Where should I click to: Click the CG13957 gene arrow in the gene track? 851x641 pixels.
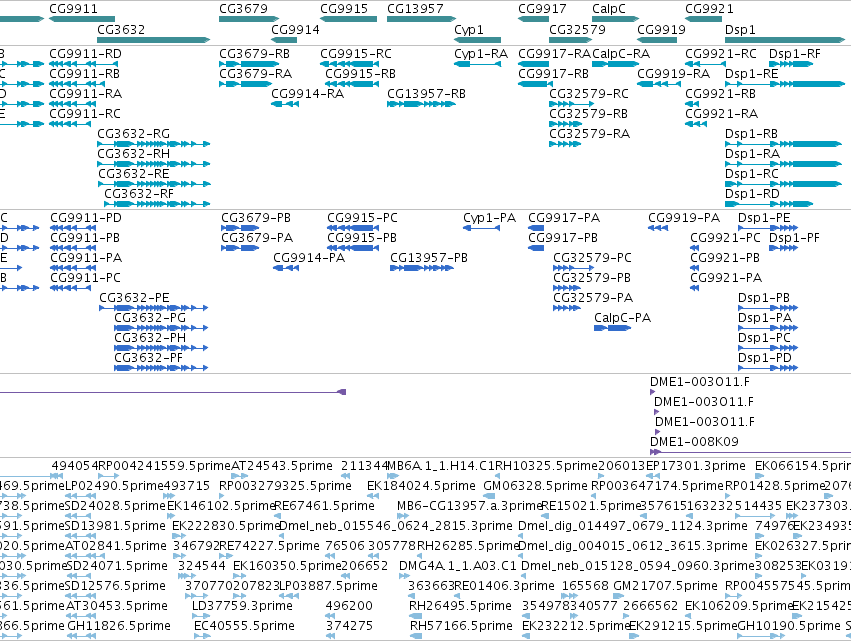tap(422, 19)
